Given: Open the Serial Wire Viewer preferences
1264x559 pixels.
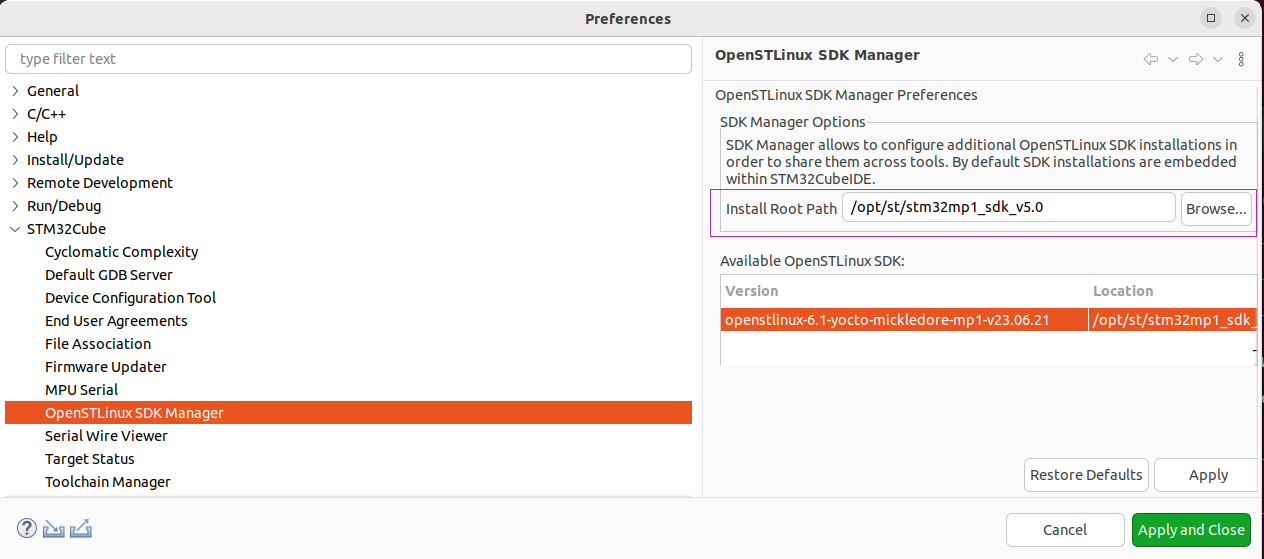Looking at the screenshot, I should point(106,436).
